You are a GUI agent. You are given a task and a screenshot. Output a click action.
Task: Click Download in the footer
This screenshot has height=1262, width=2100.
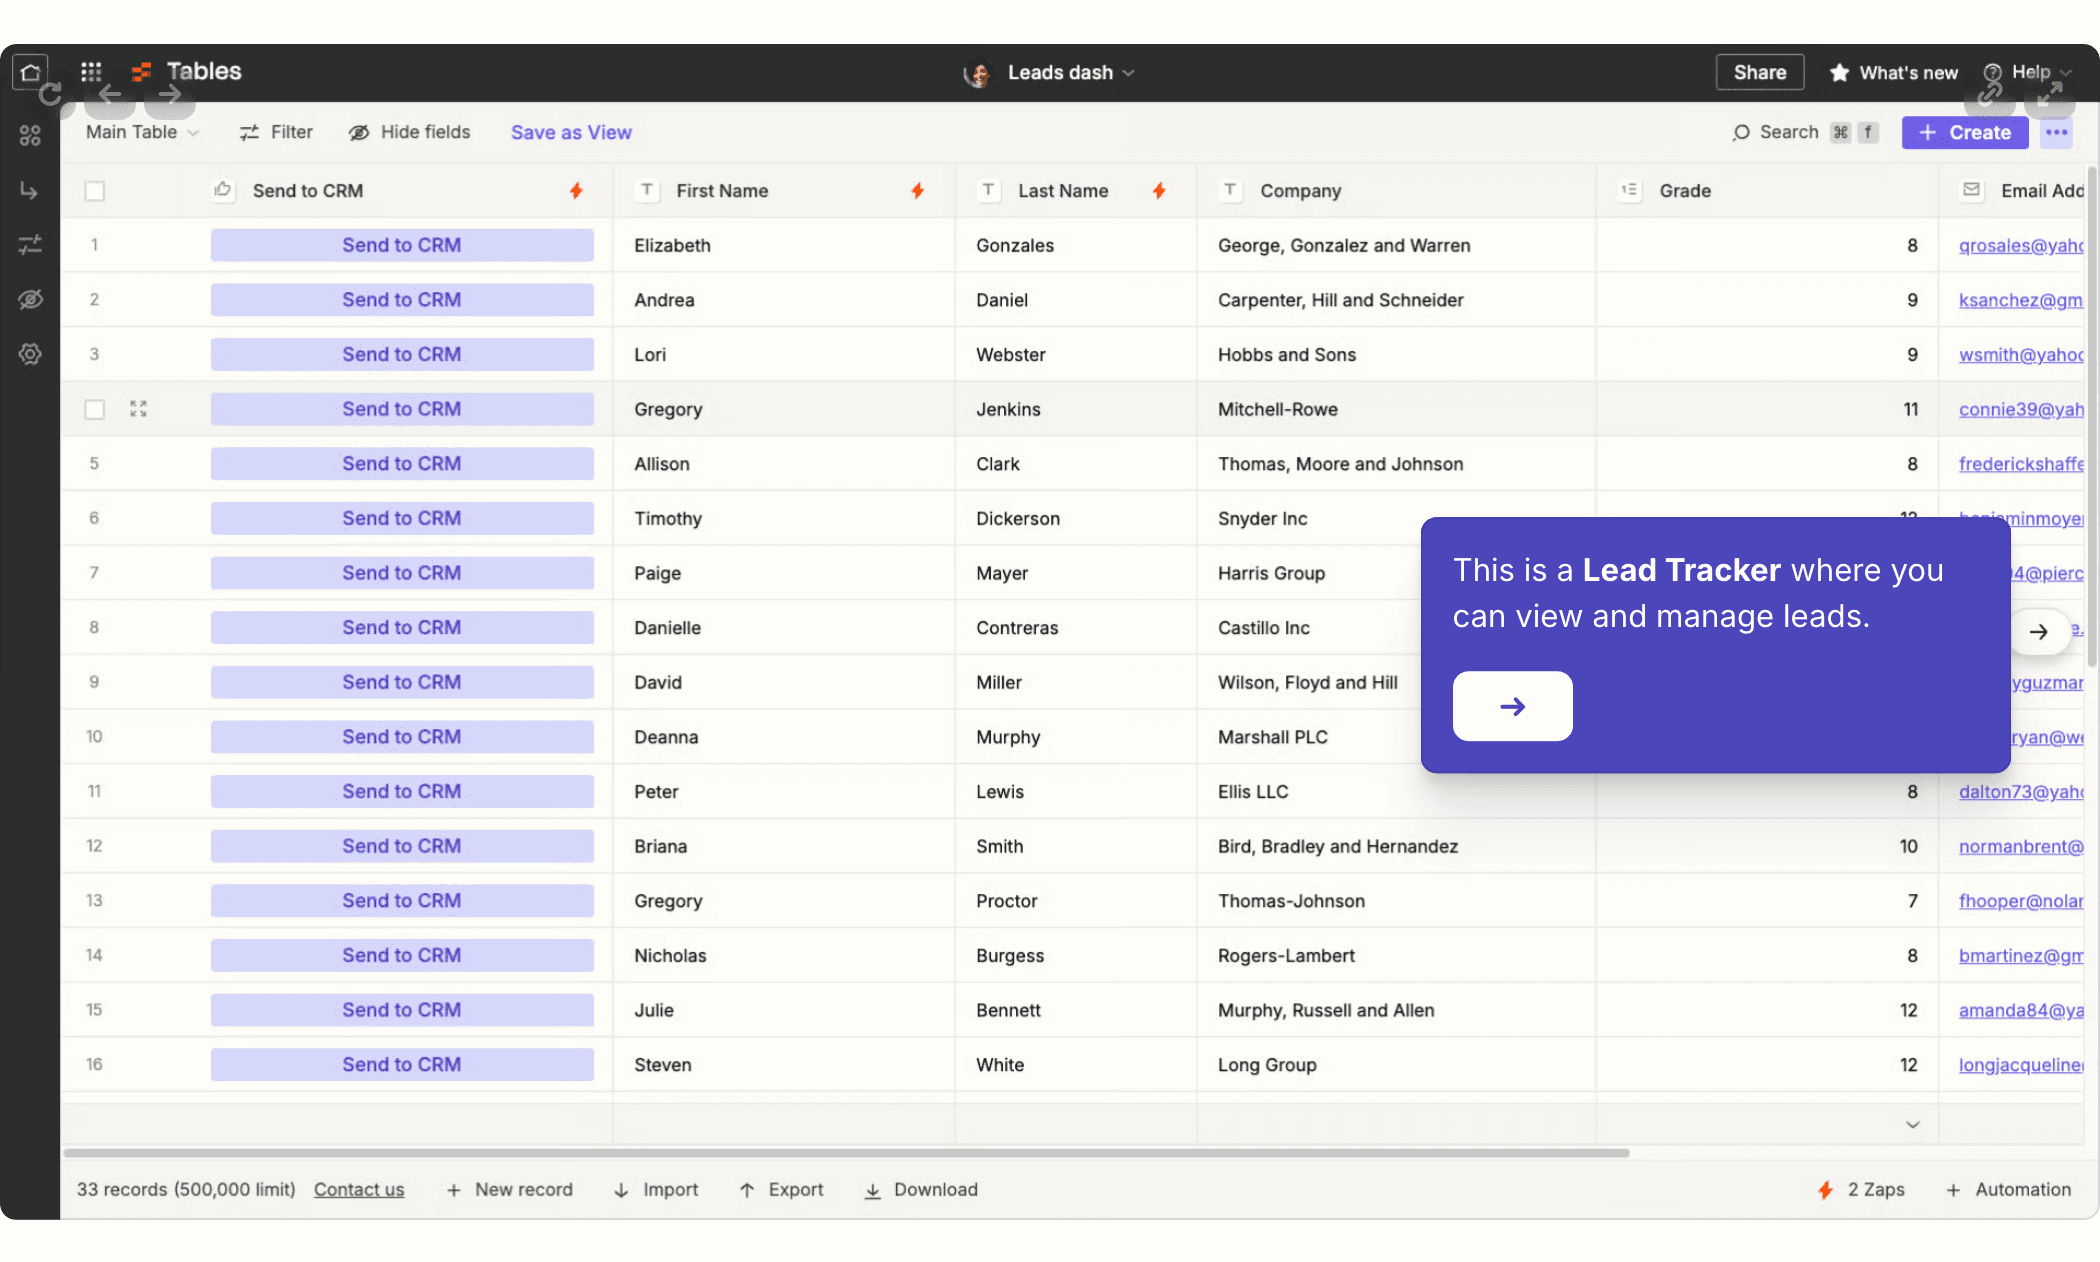tap(921, 1189)
